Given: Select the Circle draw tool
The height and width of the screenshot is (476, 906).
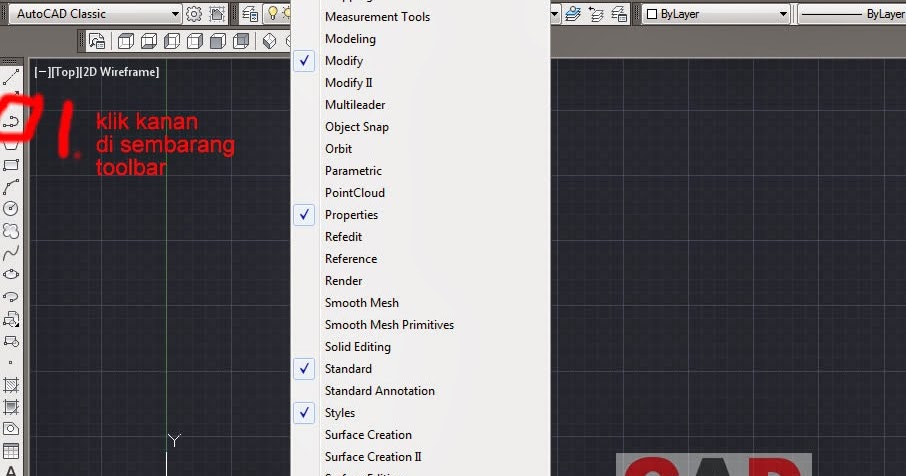Looking at the screenshot, I should coord(11,209).
